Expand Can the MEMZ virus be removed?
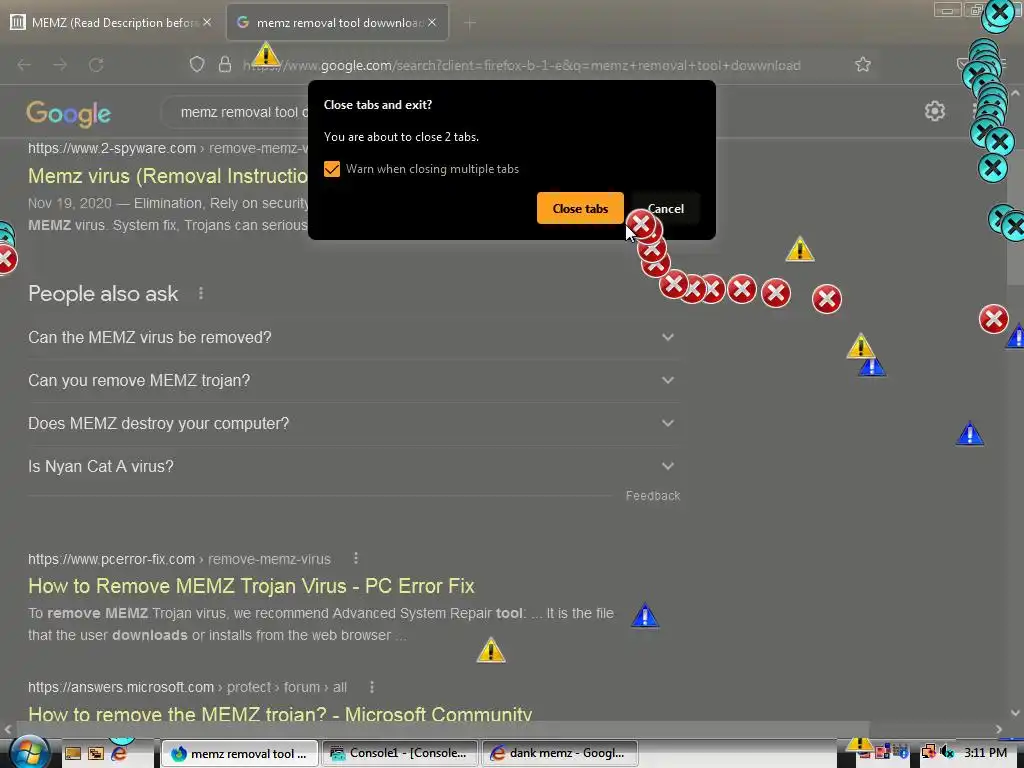Screen dimensions: 1024x768 pyautogui.click(x=353, y=338)
